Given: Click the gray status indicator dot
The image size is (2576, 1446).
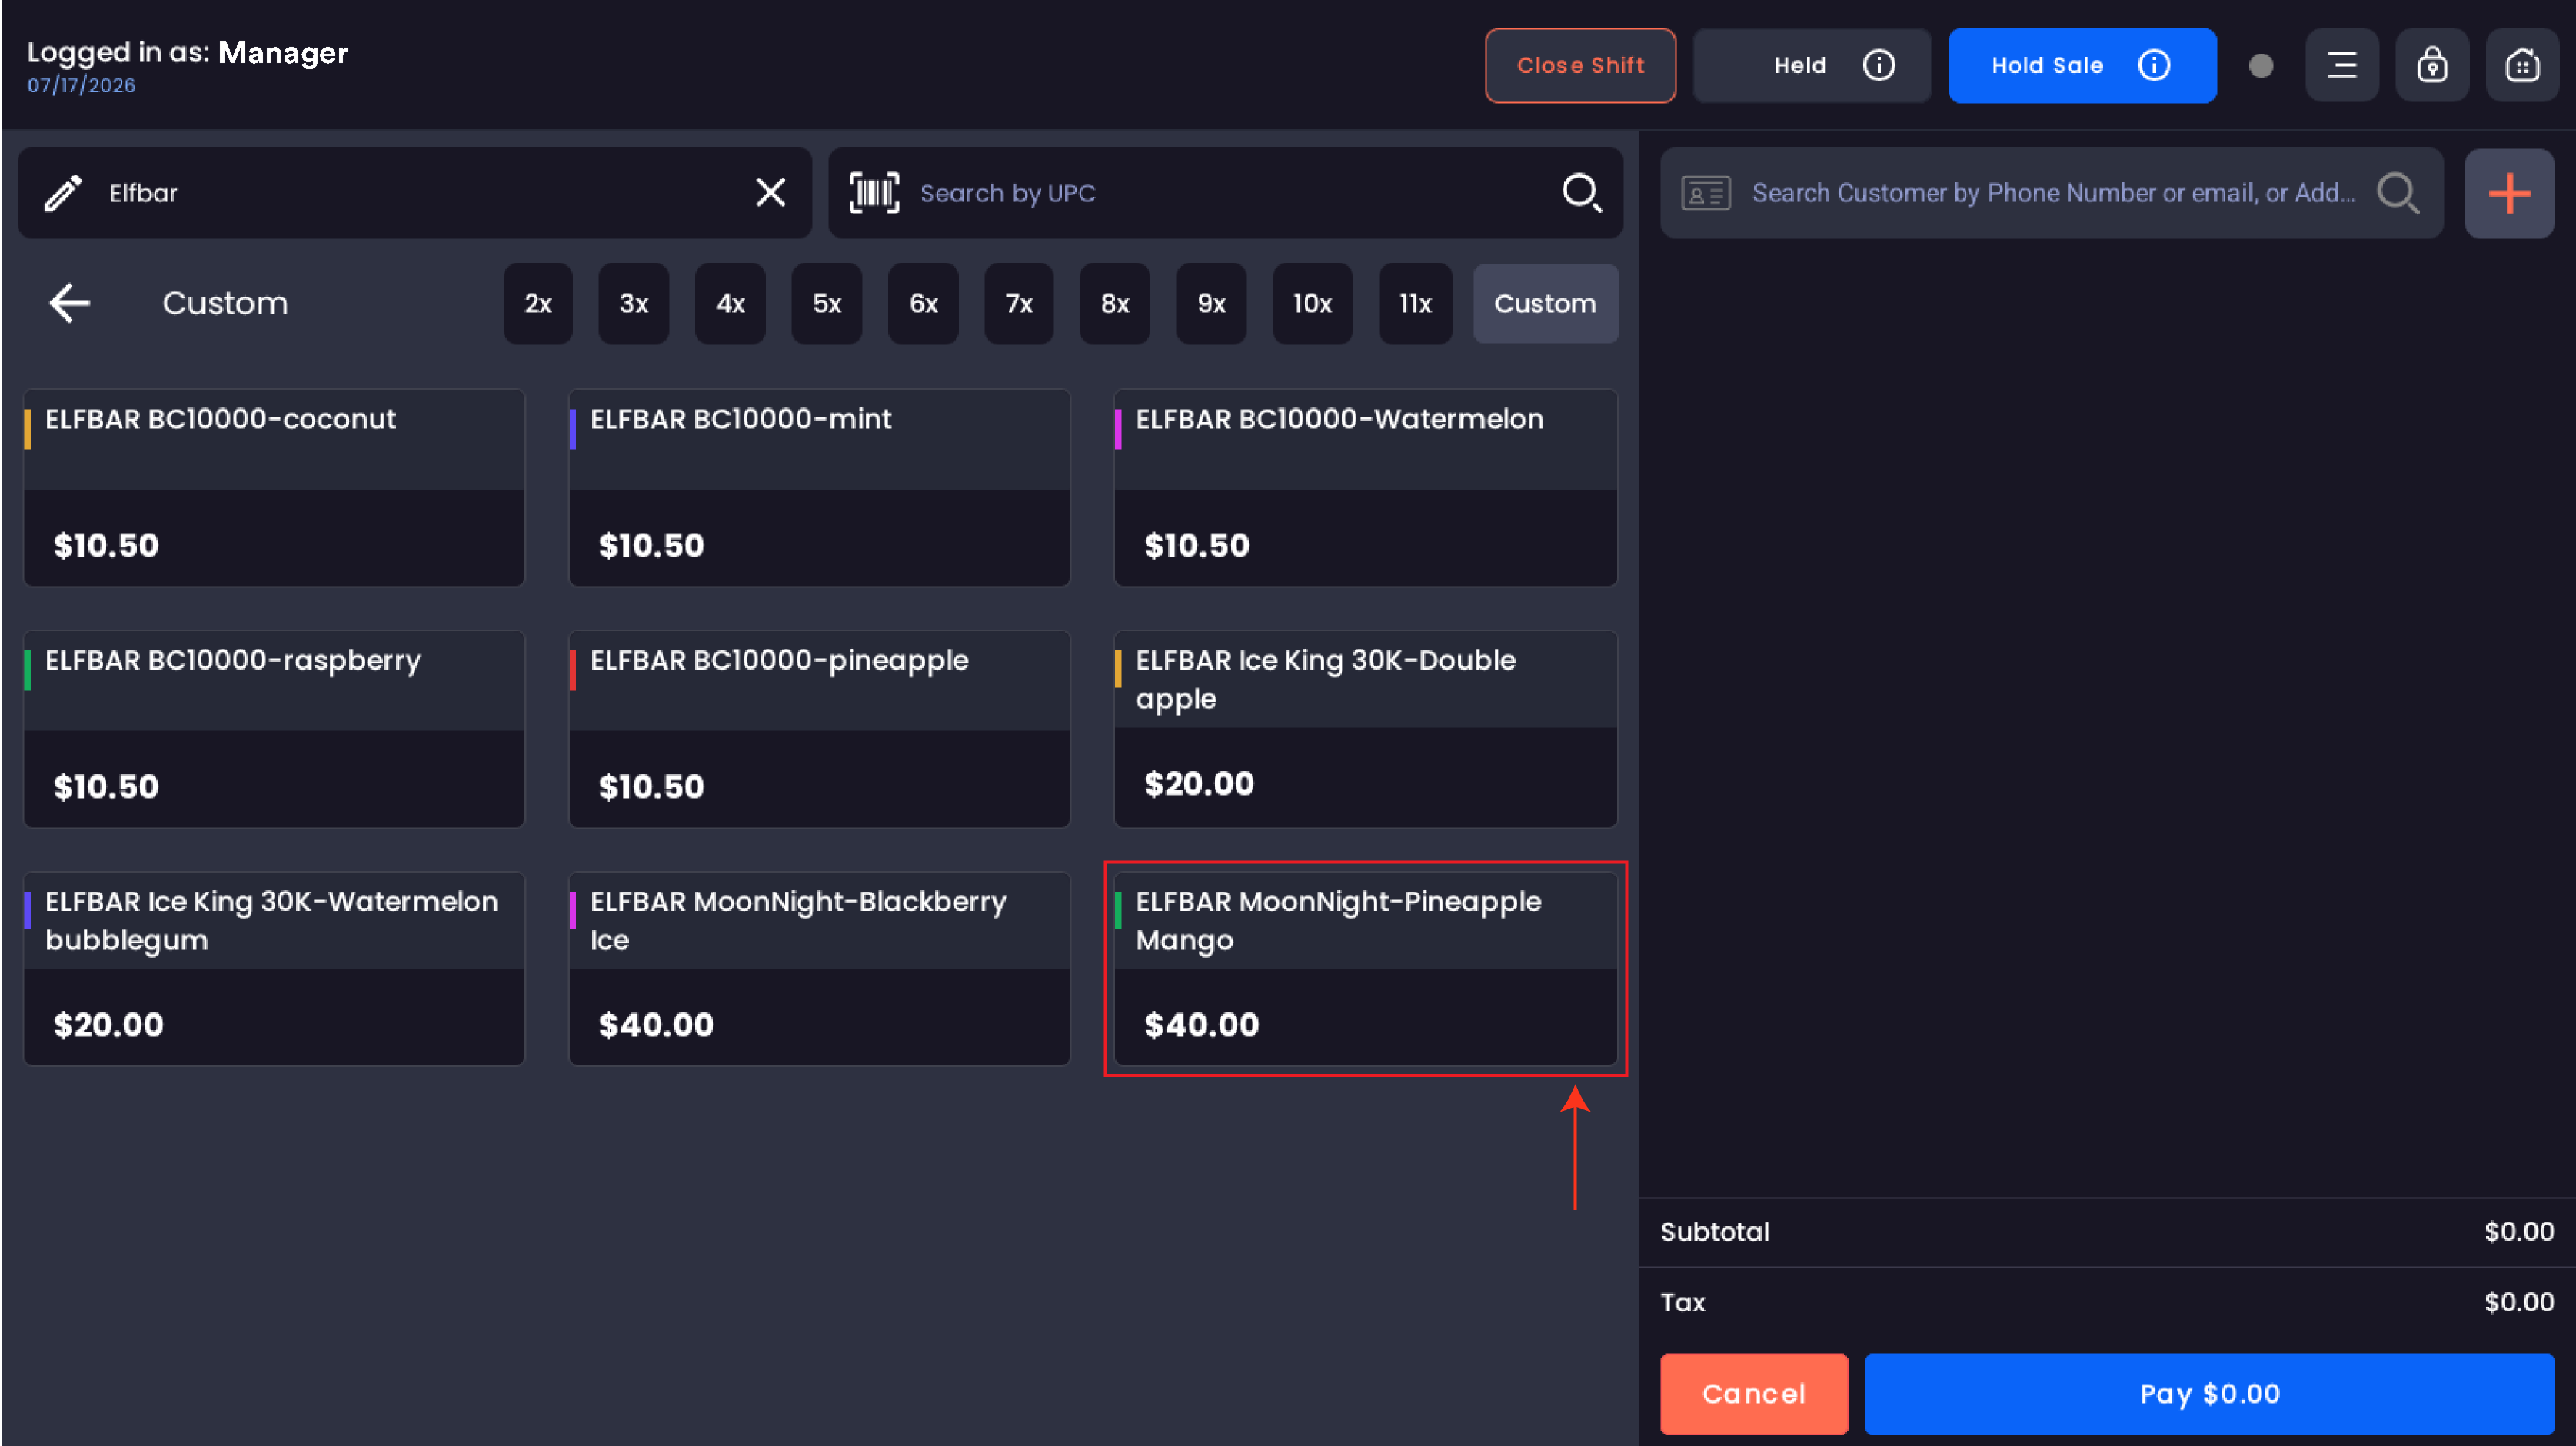Looking at the screenshot, I should [x=2260, y=66].
